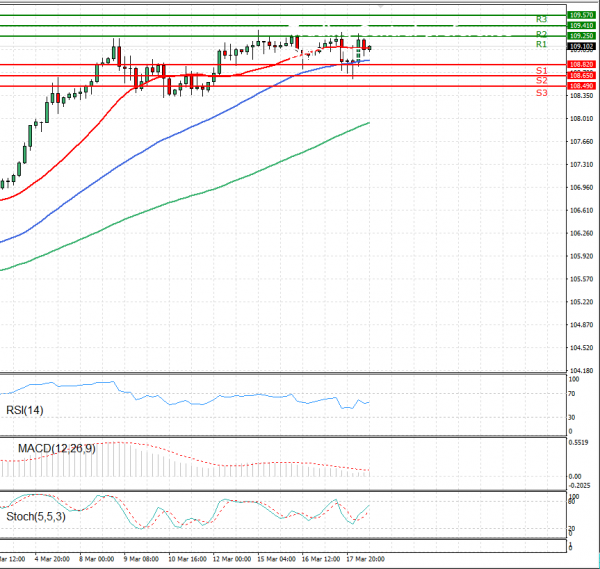The height and width of the screenshot is (569, 600).
Task: Click the 104.180 price axis value
Action: coord(582,371)
